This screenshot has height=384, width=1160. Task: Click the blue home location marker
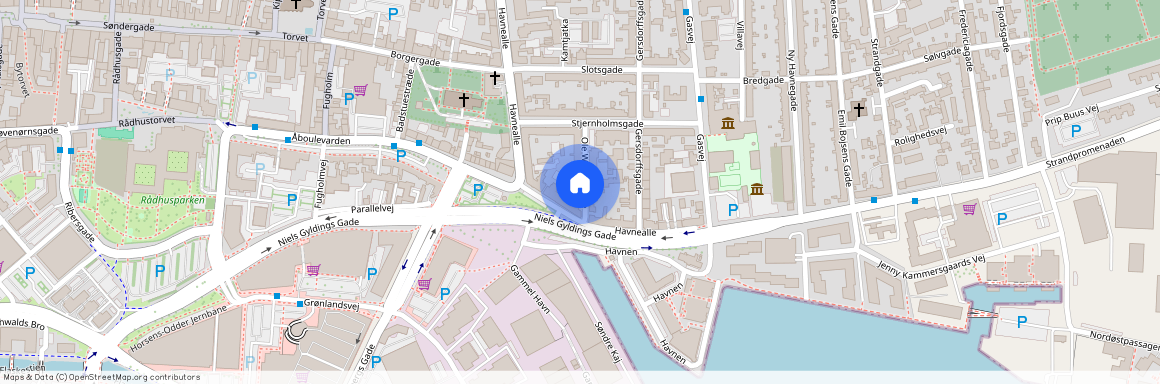click(579, 183)
